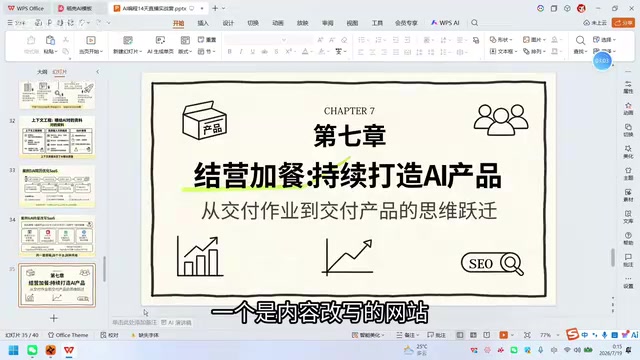The width and height of the screenshot is (640, 360).
Task: Click the AI 生成单页 button
Action: [x=160, y=45]
